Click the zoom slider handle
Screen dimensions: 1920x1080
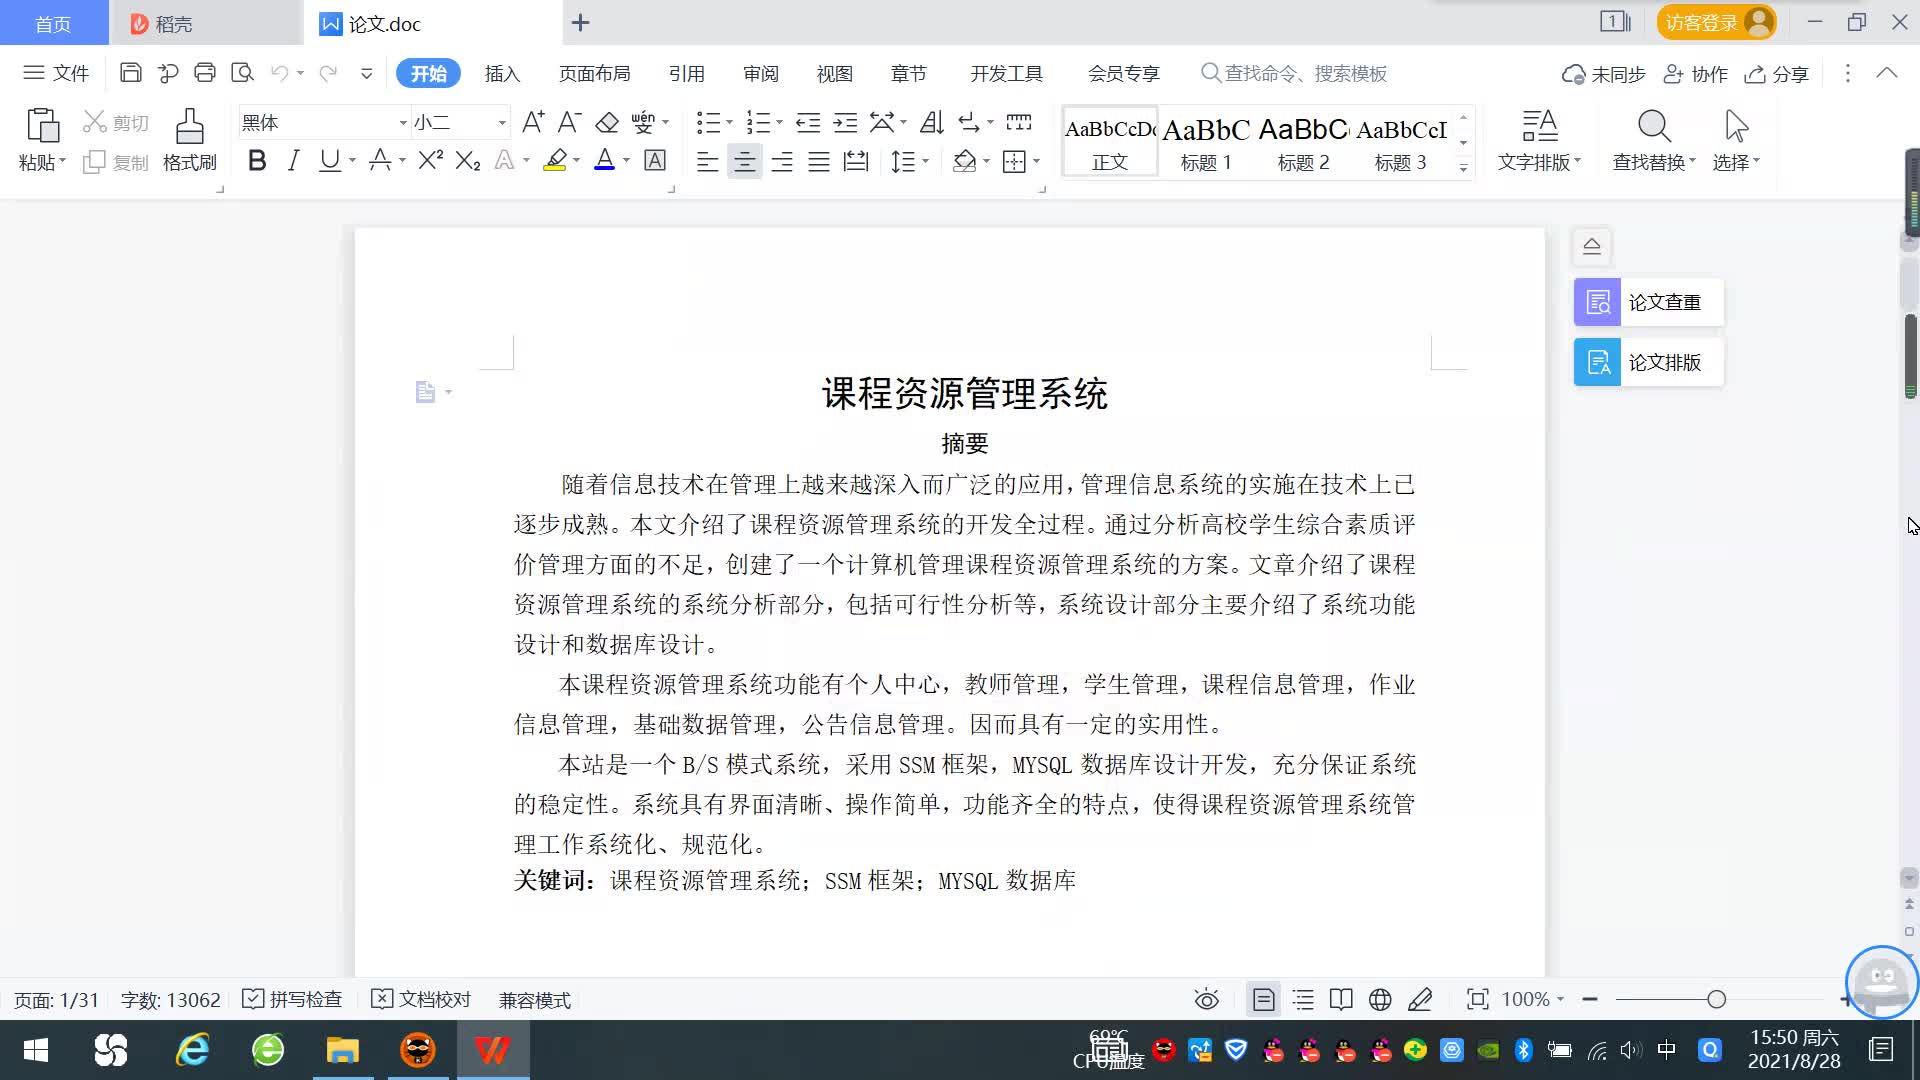coord(1716,1000)
